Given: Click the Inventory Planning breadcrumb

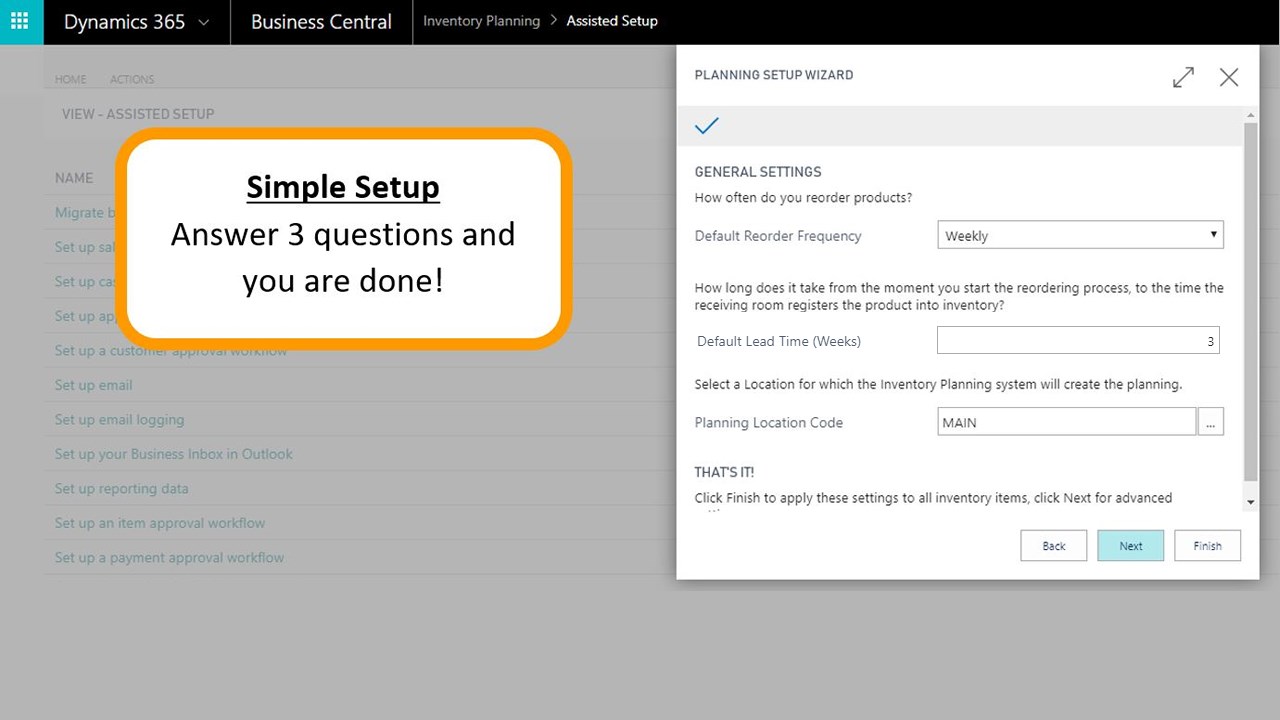Looking at the screenshot, I should [x=481, y=21].
